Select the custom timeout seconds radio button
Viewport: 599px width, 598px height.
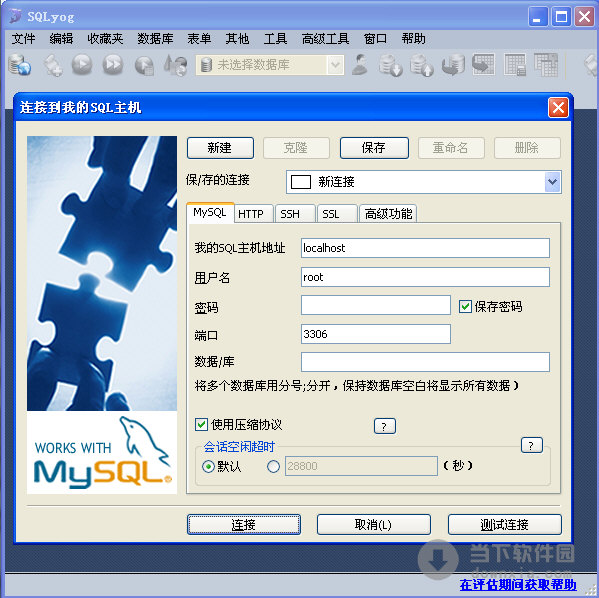pyautogui.click(x=274, y=467)
